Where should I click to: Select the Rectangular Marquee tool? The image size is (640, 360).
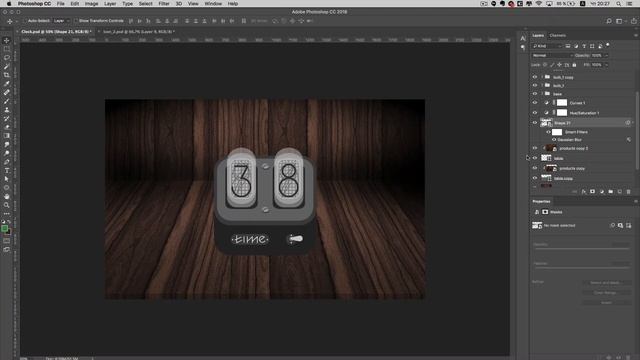pos(7,49)
